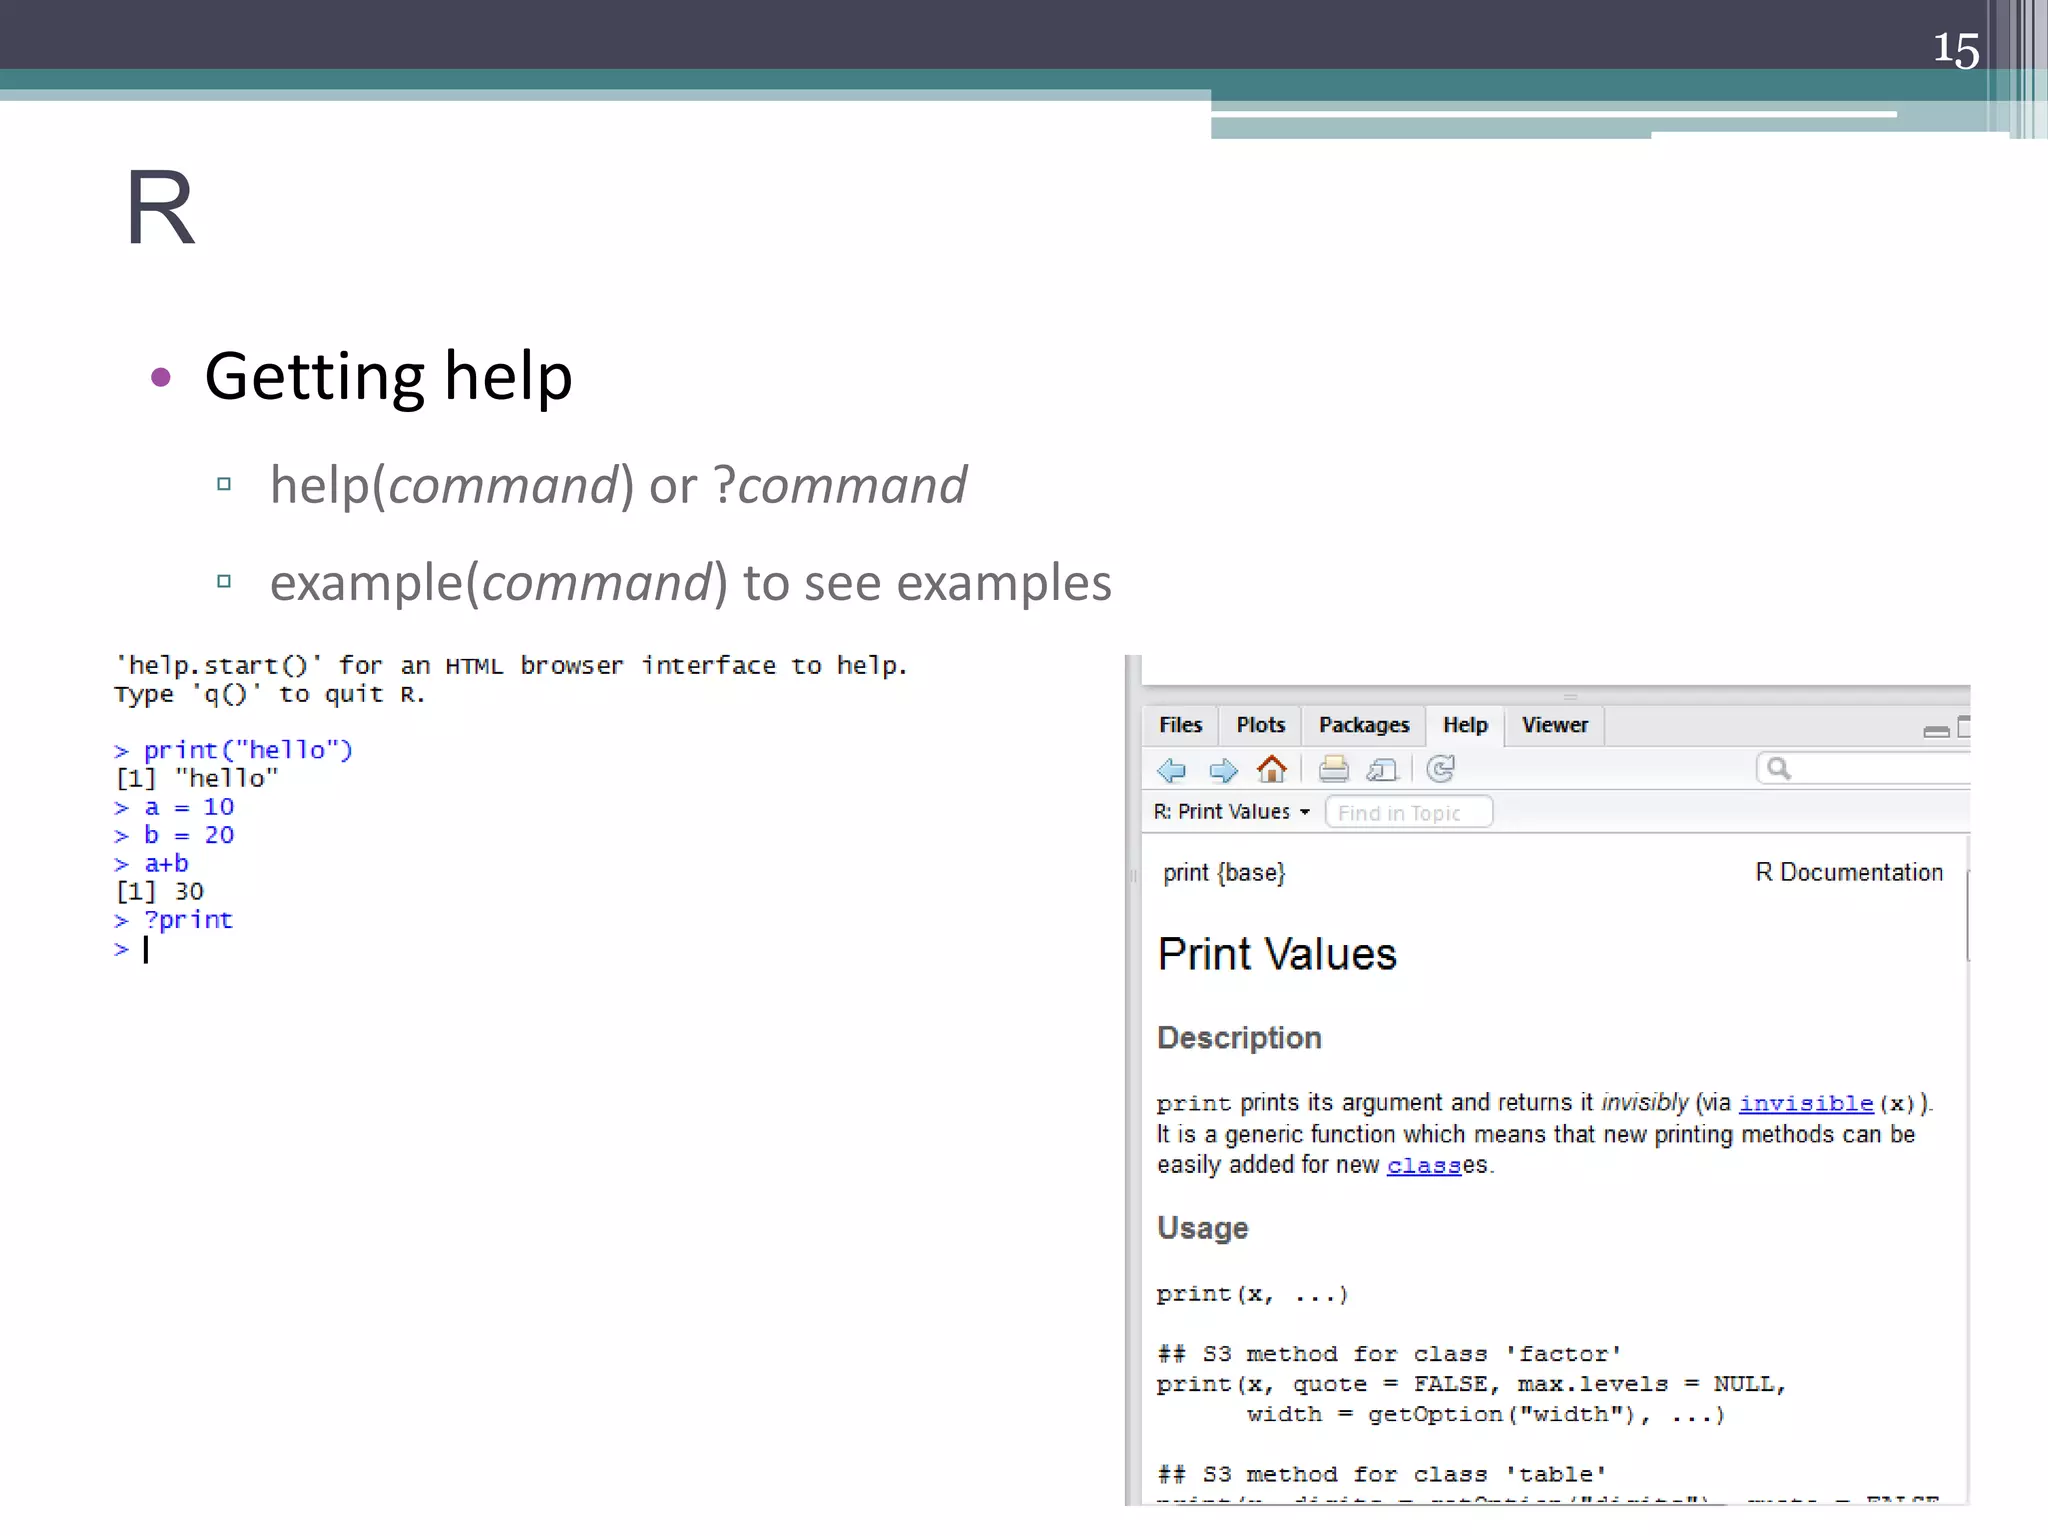Click console line a+b
The height and width of the screenshot is (1536, 2048).
pos(151,863)
